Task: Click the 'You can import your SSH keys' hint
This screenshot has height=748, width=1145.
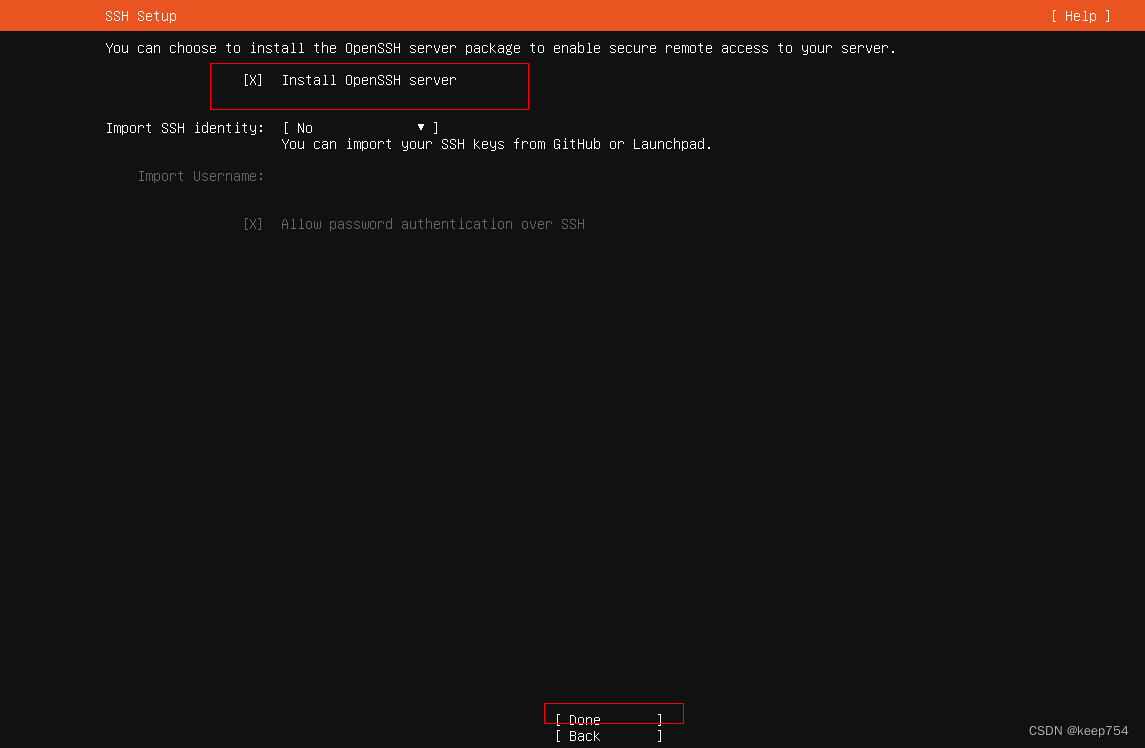Action: coord(497,145)
